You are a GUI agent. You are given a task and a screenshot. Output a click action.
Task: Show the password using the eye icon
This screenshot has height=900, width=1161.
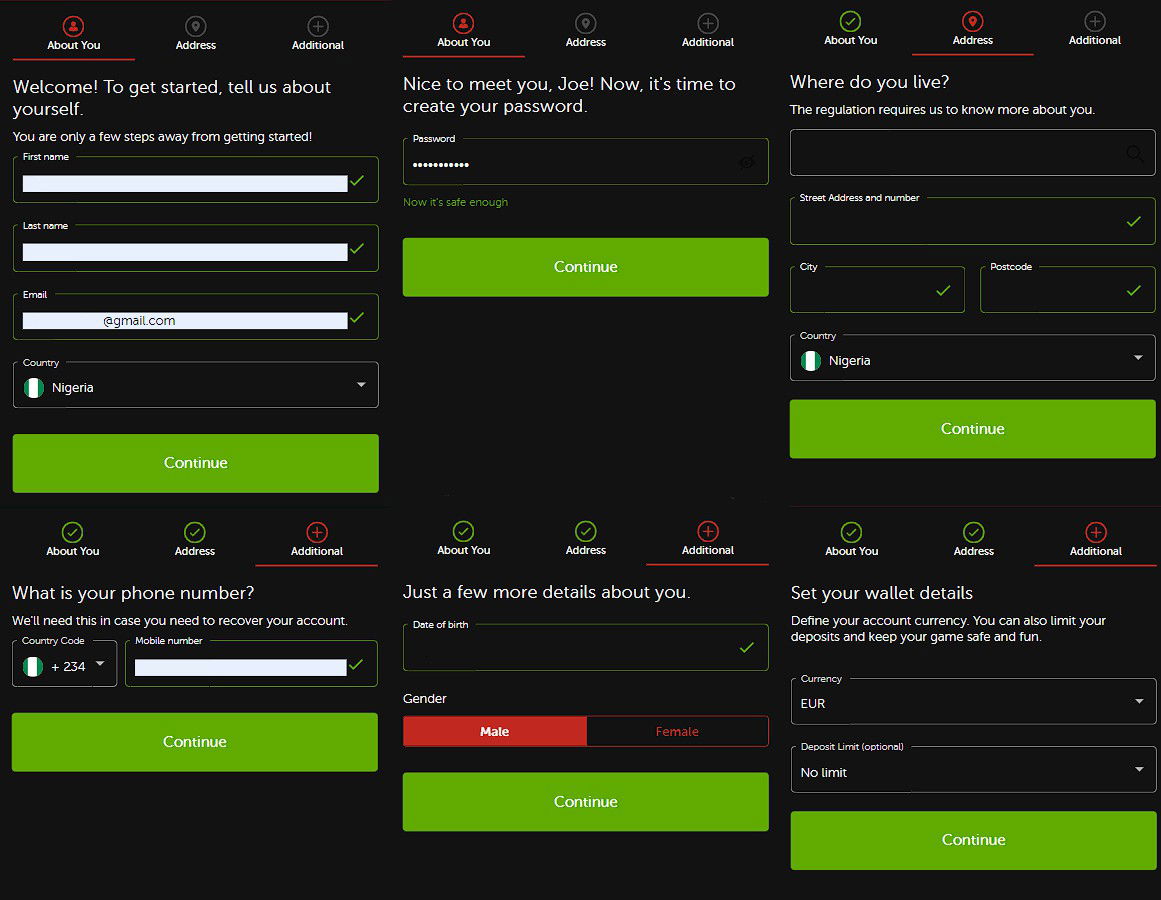pyautogui.click(x=747, y=161)
